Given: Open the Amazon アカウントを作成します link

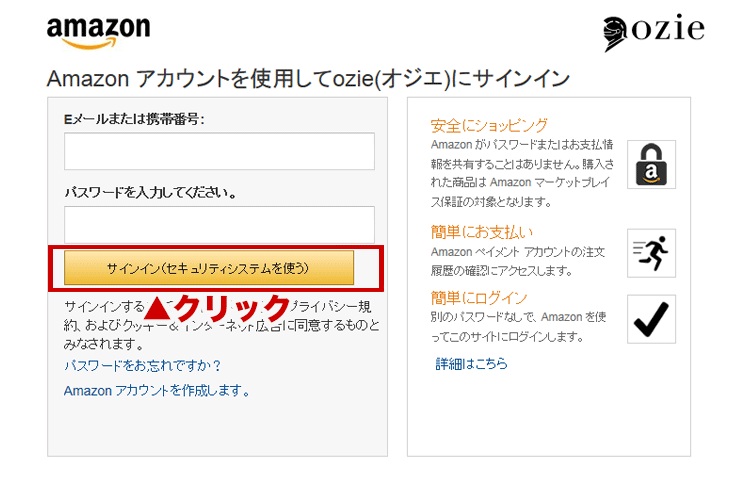Looking at the screenshot, I should [157, 390].
